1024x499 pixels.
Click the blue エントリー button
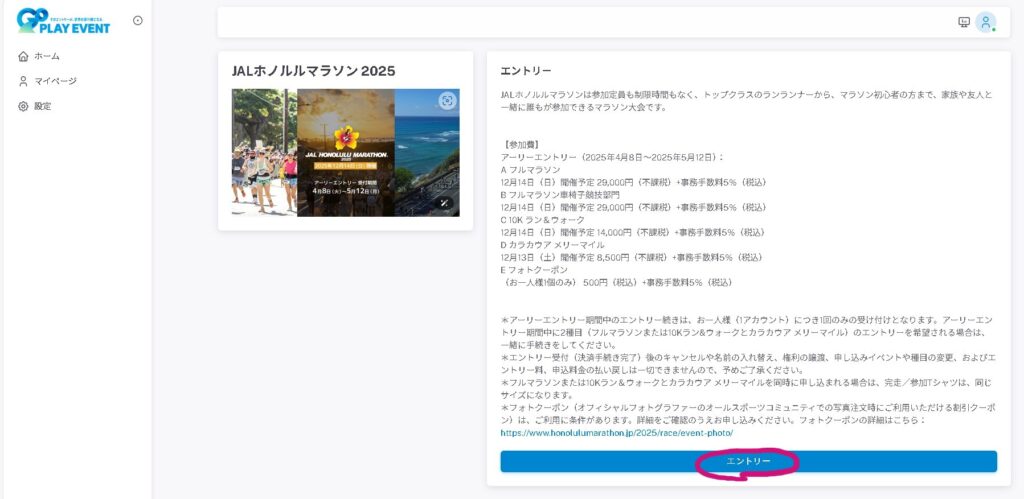click(748, 461)
